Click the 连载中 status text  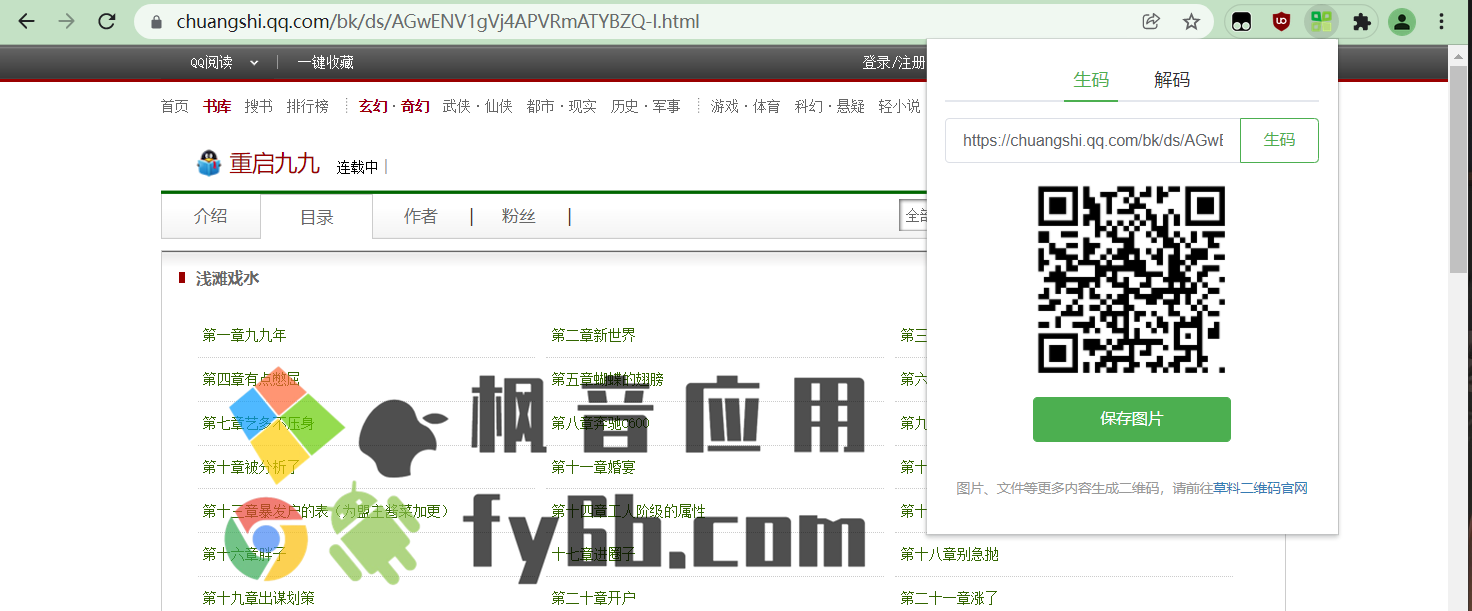coord(357,167)
